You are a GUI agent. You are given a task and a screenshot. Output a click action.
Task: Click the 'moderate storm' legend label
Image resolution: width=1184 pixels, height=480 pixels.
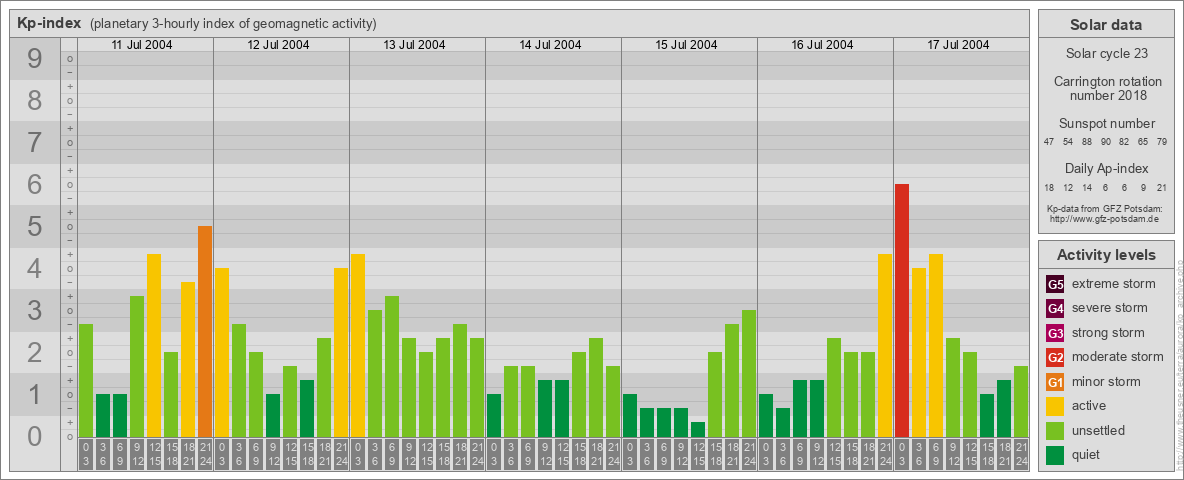click(1118, 356)
